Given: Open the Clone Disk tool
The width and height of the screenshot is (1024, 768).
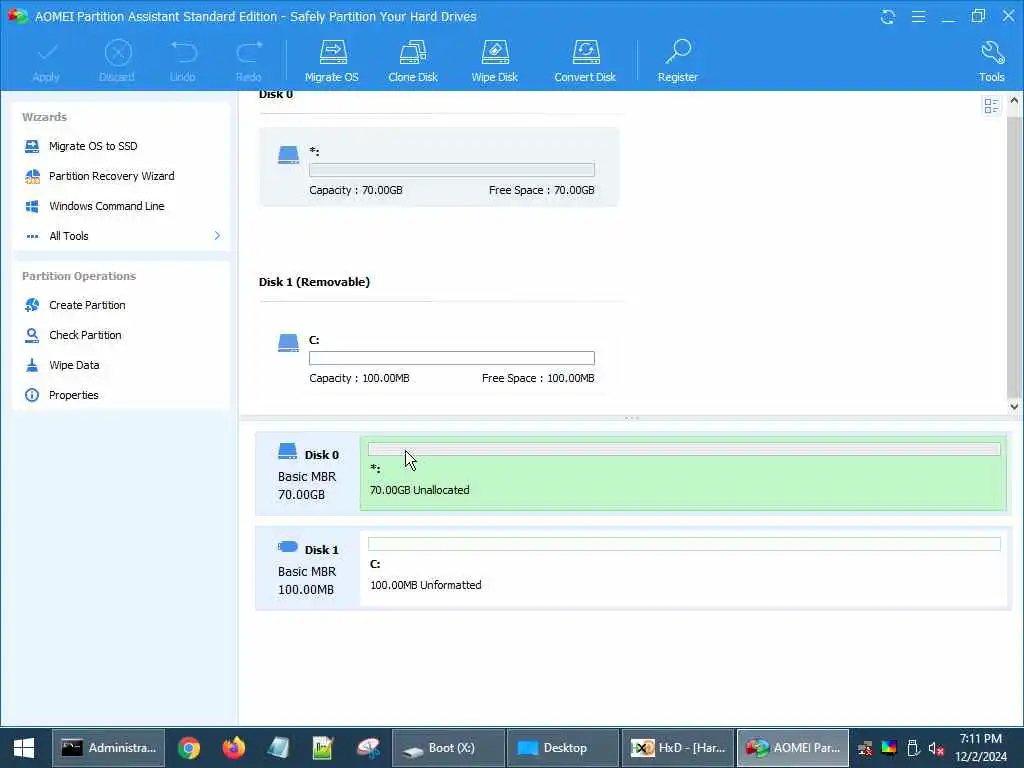Looking at the screenshot, I should click(413, 62).
